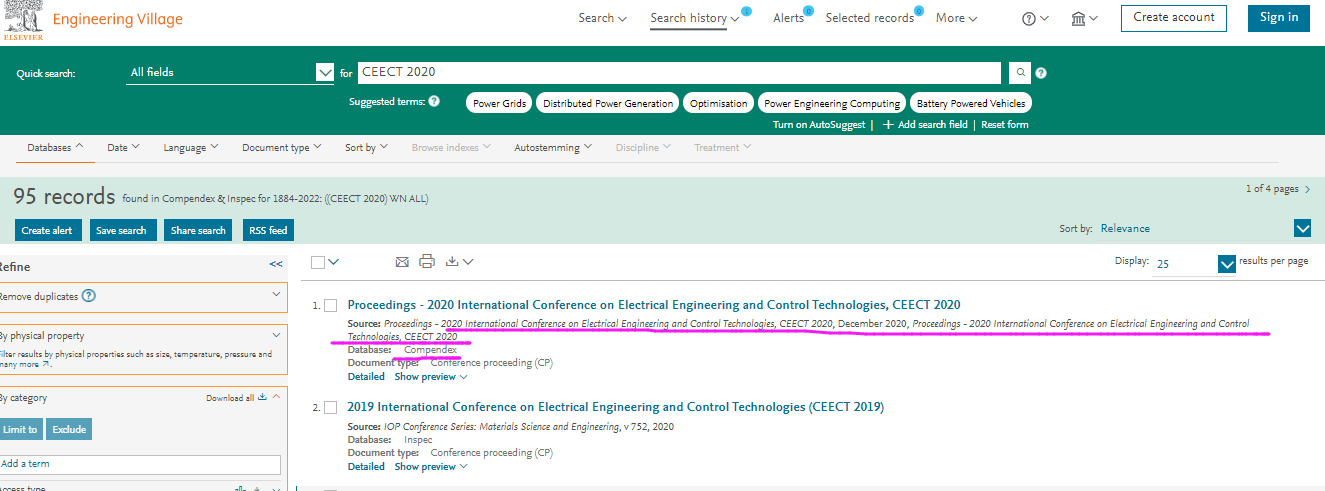Open Detailed view for record 1
This screenshot has width=1325, height=491.
pos(366,377)
